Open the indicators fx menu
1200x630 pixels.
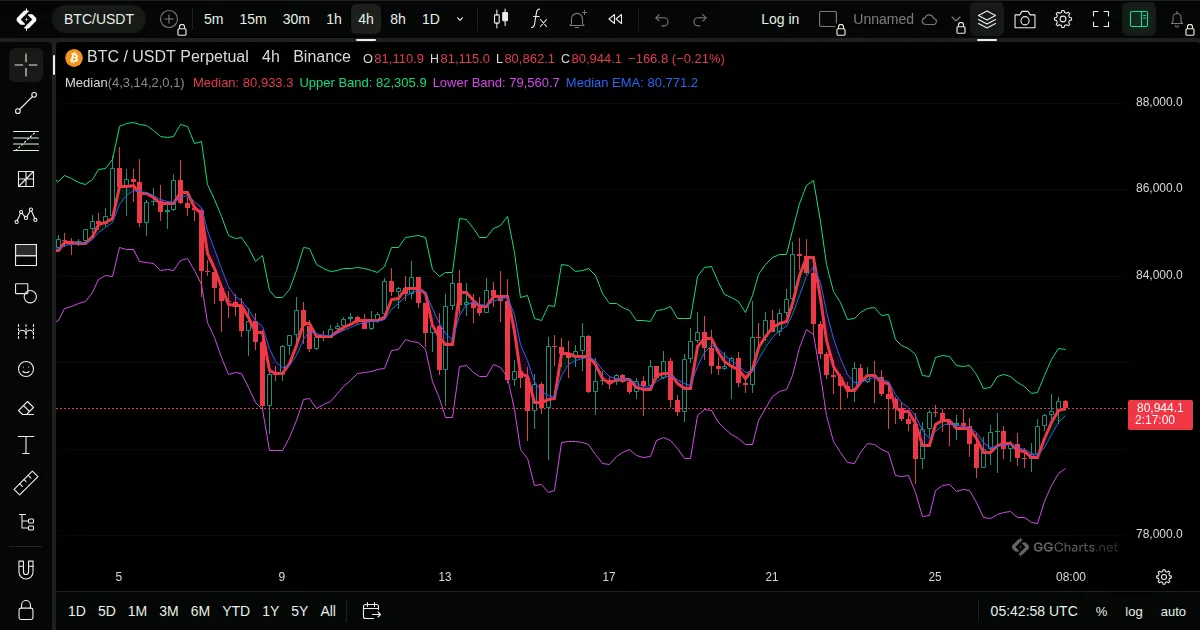pos(539,19)
